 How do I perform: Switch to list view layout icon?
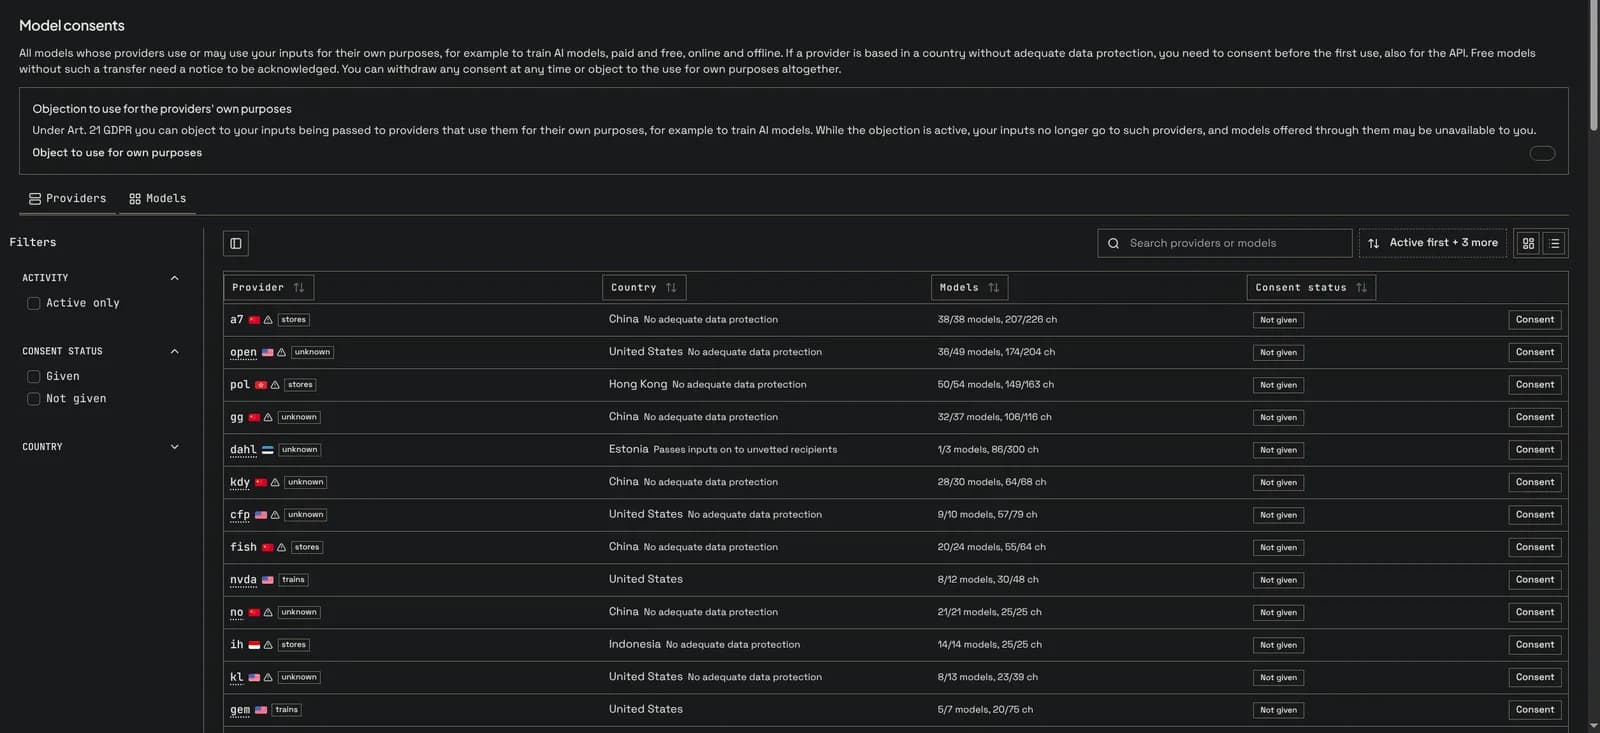click(1554, 243)
